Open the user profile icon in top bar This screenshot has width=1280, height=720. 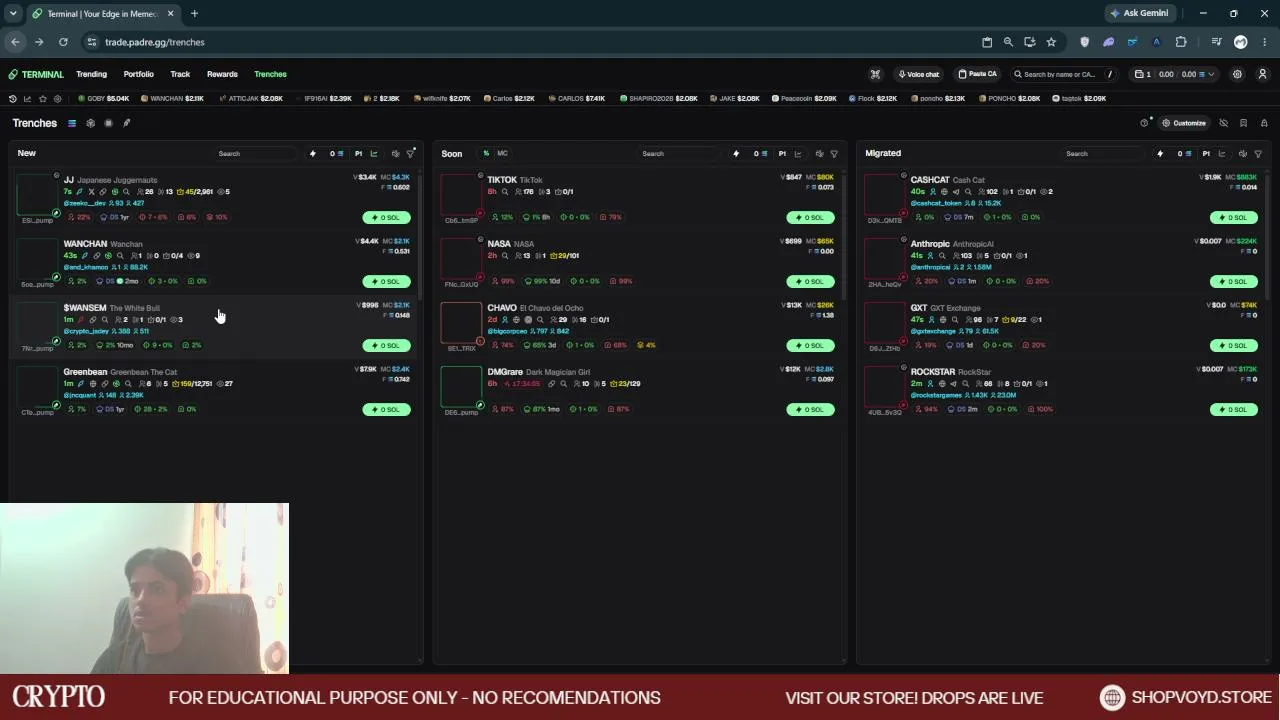click(1262, 74)
